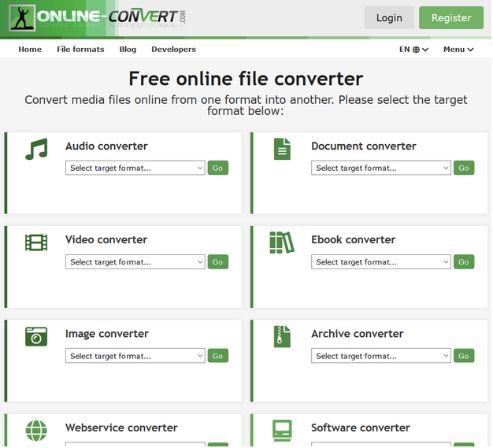The width and height of the screenshot is (493, 448).
Task: Click the Software converter computer icon
Action: coord(282,431)
